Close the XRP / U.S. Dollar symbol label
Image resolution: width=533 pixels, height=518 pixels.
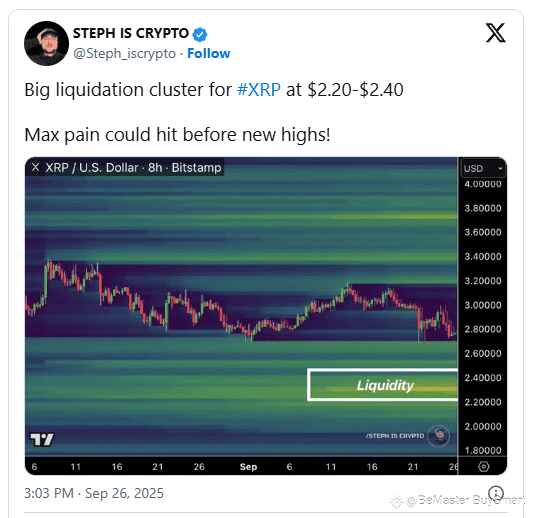coord(35,167)
